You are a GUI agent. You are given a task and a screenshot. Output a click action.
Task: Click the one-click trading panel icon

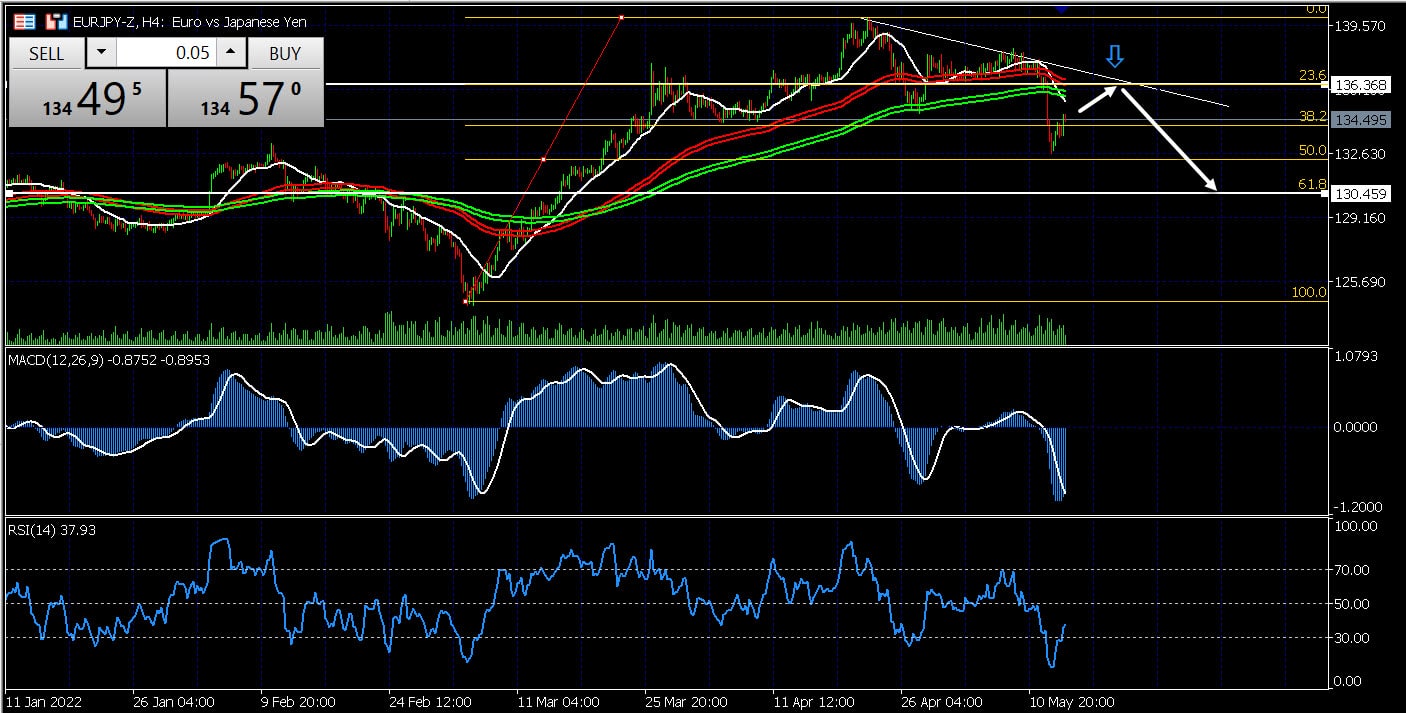pos(26,21)
